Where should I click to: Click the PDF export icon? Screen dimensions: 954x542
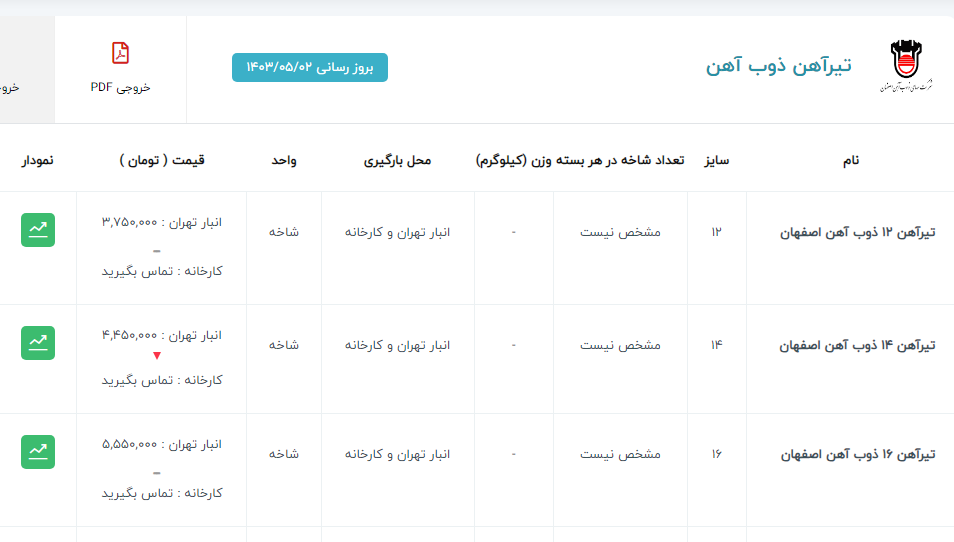pos(120,53)
